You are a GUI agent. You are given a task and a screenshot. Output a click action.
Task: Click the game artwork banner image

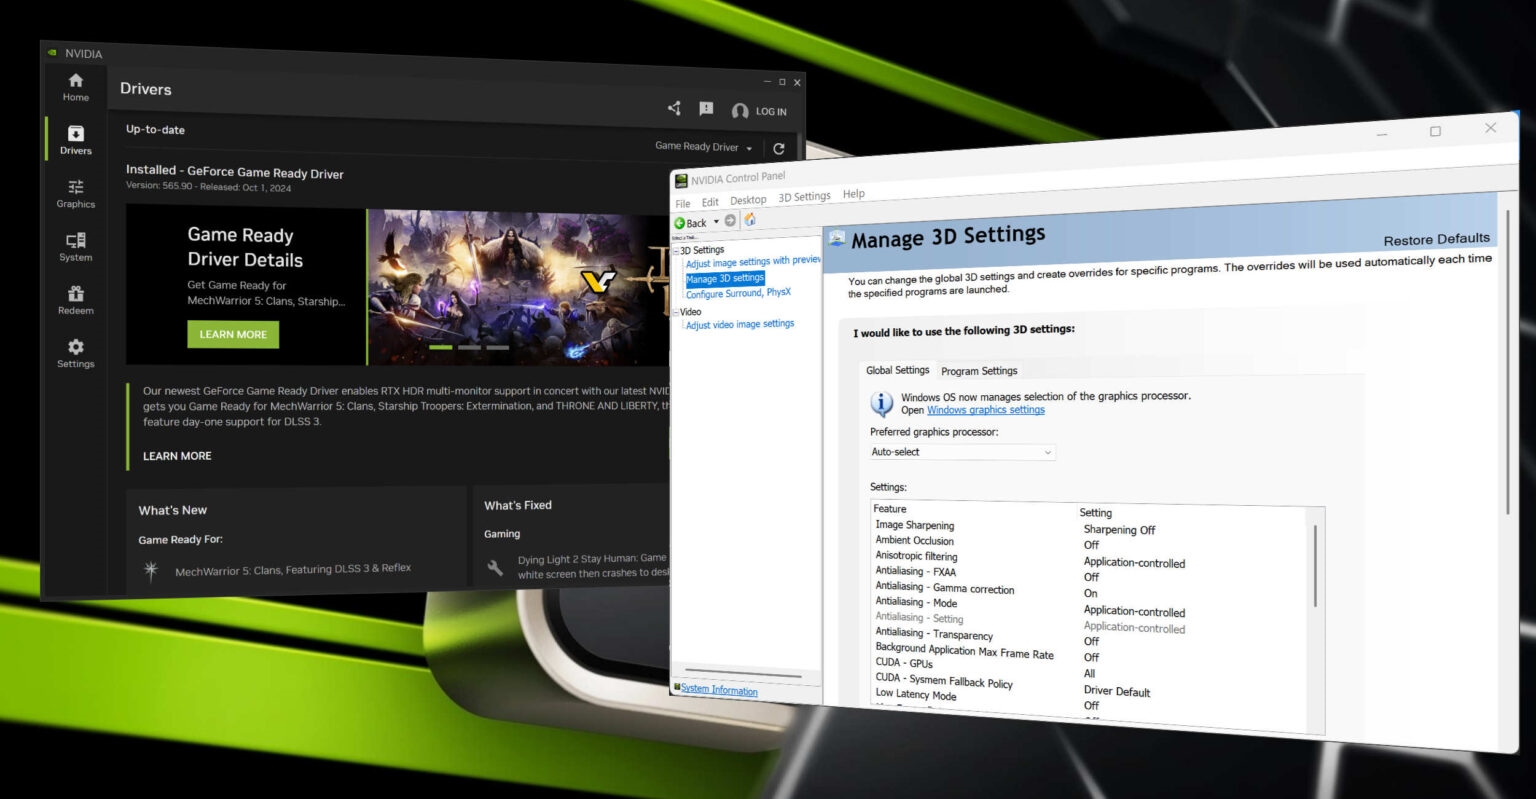click(x=518, y=287)
